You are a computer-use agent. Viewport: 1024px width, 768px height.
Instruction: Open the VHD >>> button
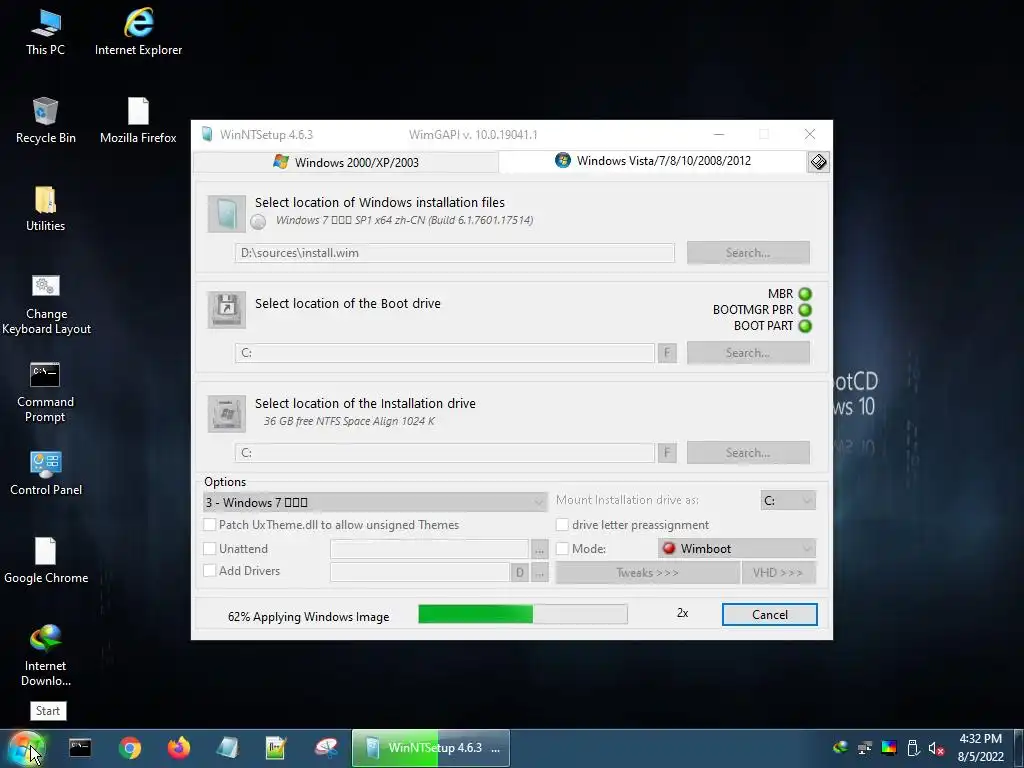point(778,573)
